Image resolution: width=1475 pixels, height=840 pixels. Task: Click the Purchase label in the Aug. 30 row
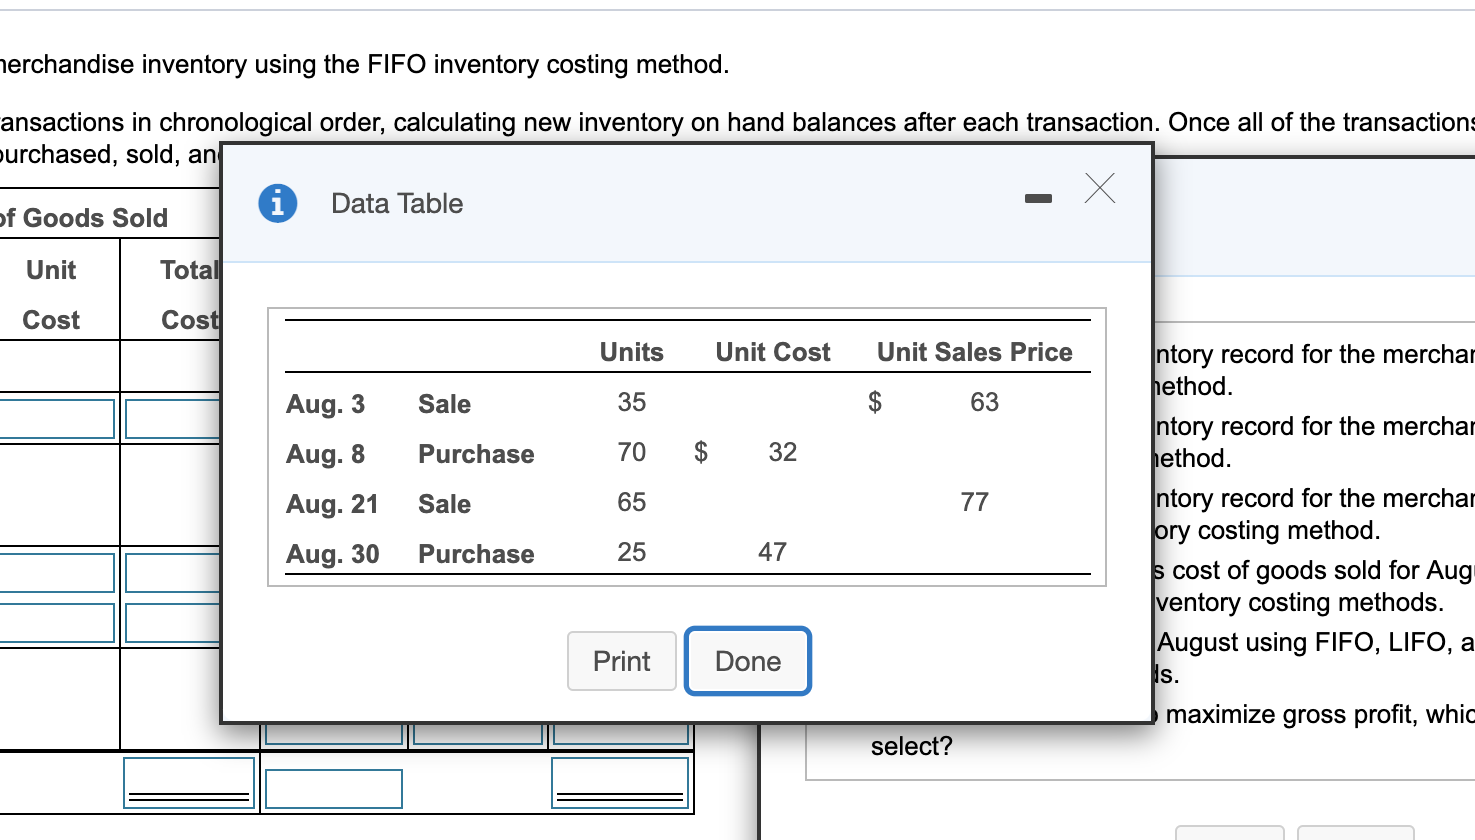(x=476, y=554)
